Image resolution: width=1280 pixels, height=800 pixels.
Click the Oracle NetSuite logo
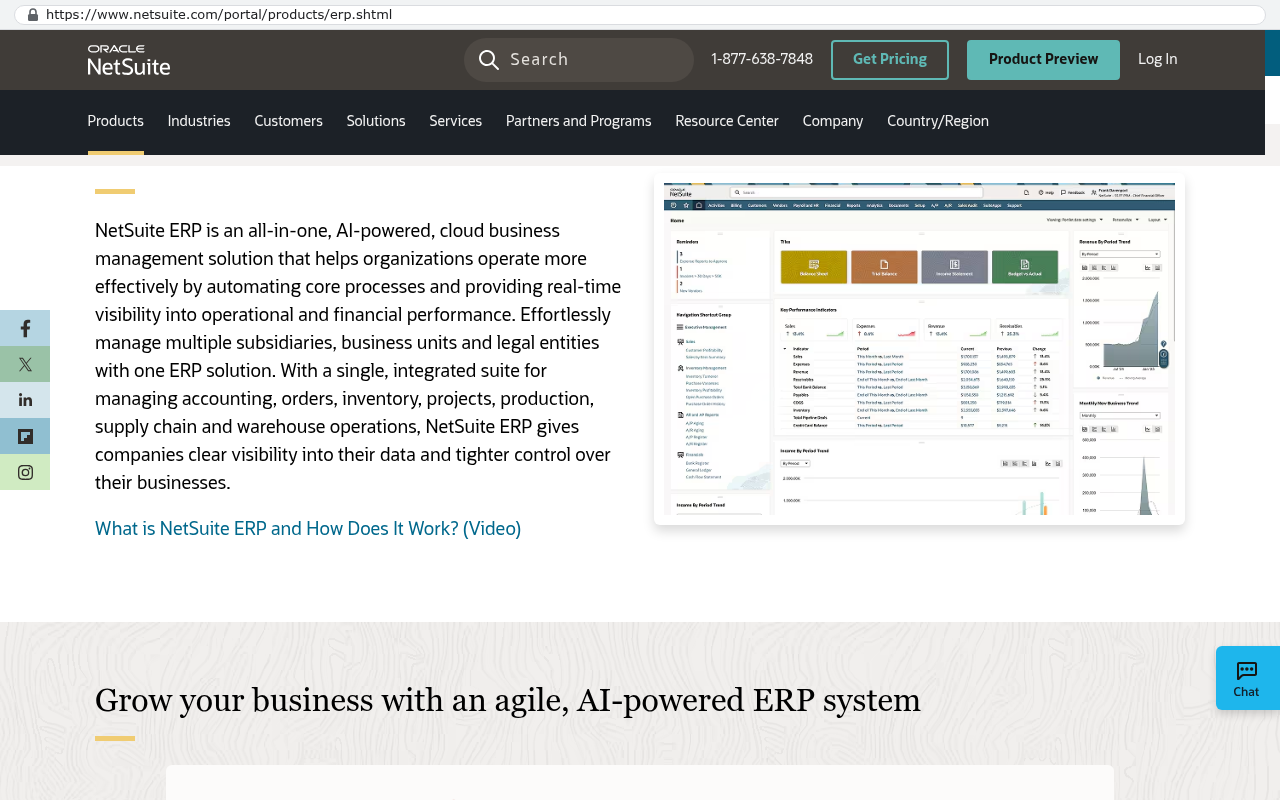[x=129, y=60]
